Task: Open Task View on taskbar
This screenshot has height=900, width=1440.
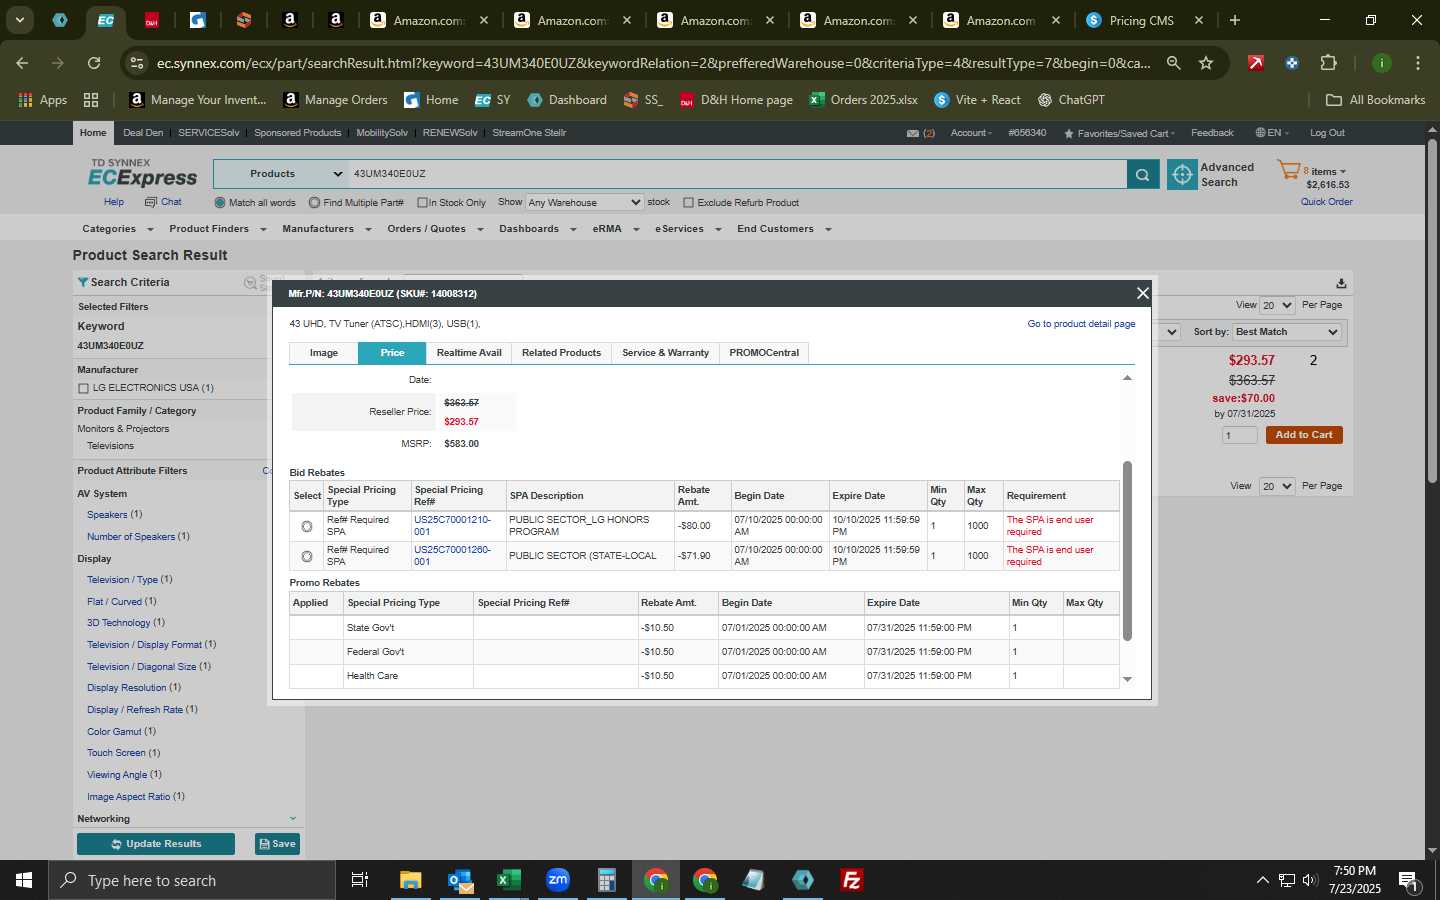Action: pyautogui.click(x=360, y=880)
